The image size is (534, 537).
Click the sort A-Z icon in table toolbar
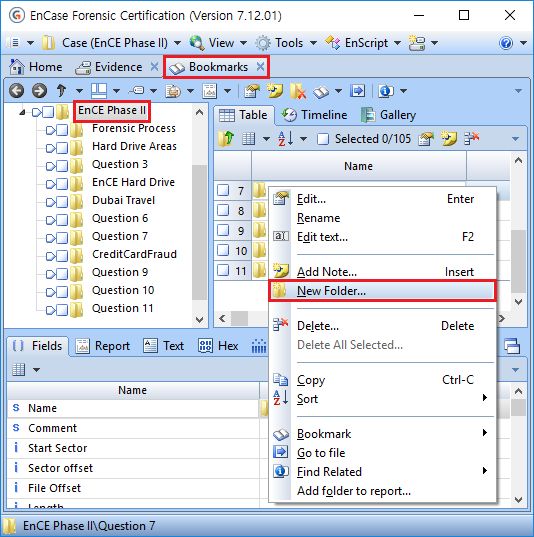coord(285,139)
